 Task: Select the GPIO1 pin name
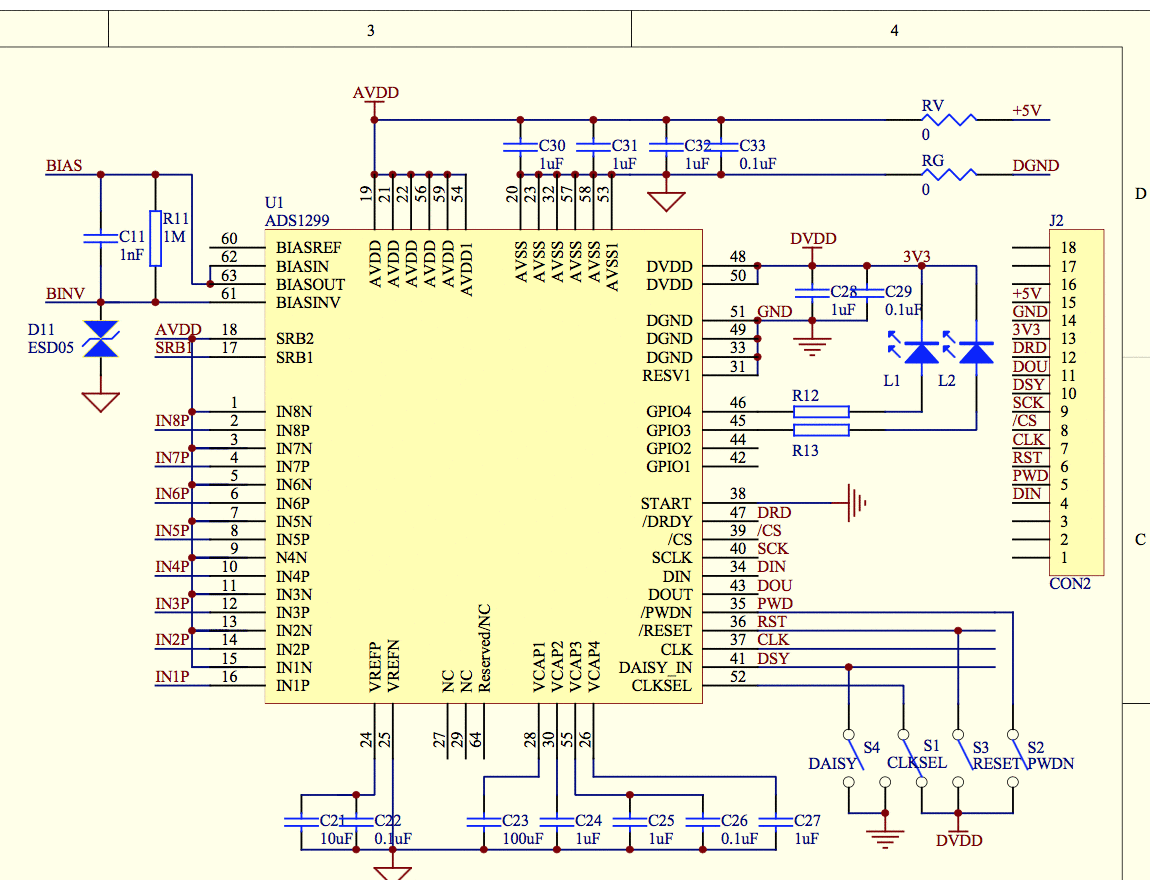pyautogui.click(x=668, y=466)
